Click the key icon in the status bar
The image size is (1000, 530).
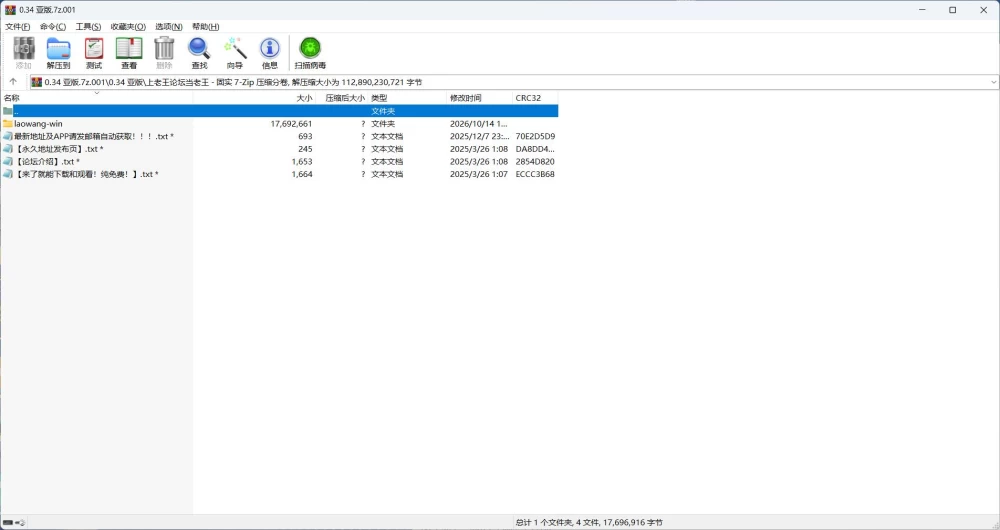(x=20, y=522)
